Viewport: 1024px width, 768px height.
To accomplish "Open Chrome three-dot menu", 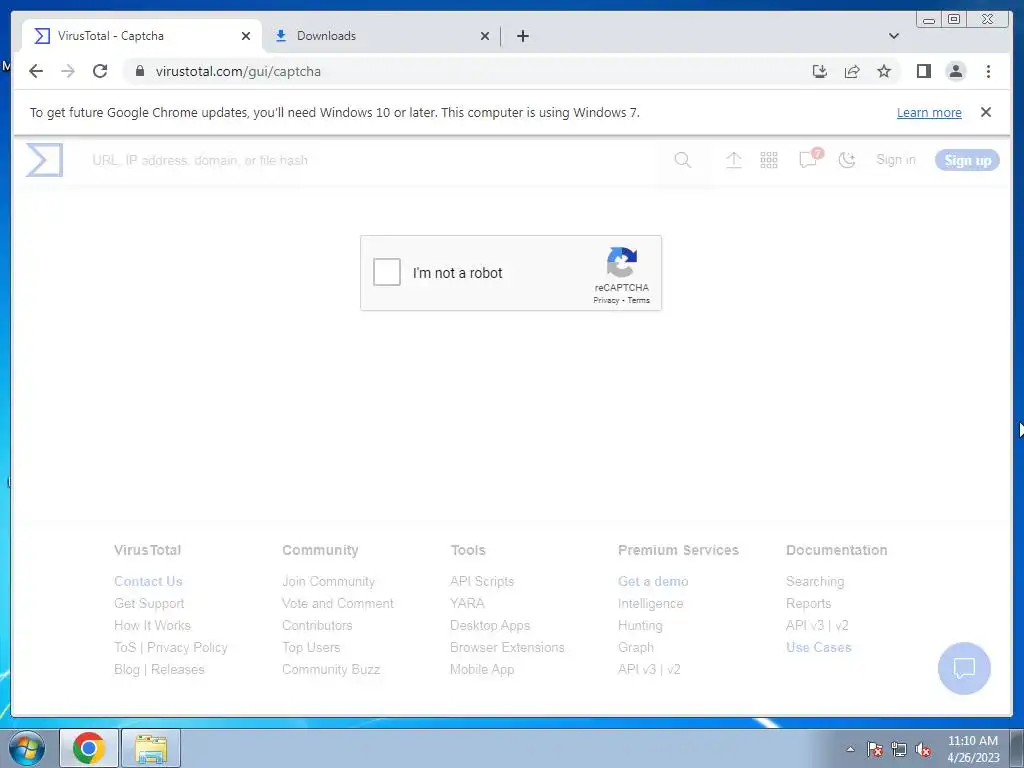I will coord(988,71).
